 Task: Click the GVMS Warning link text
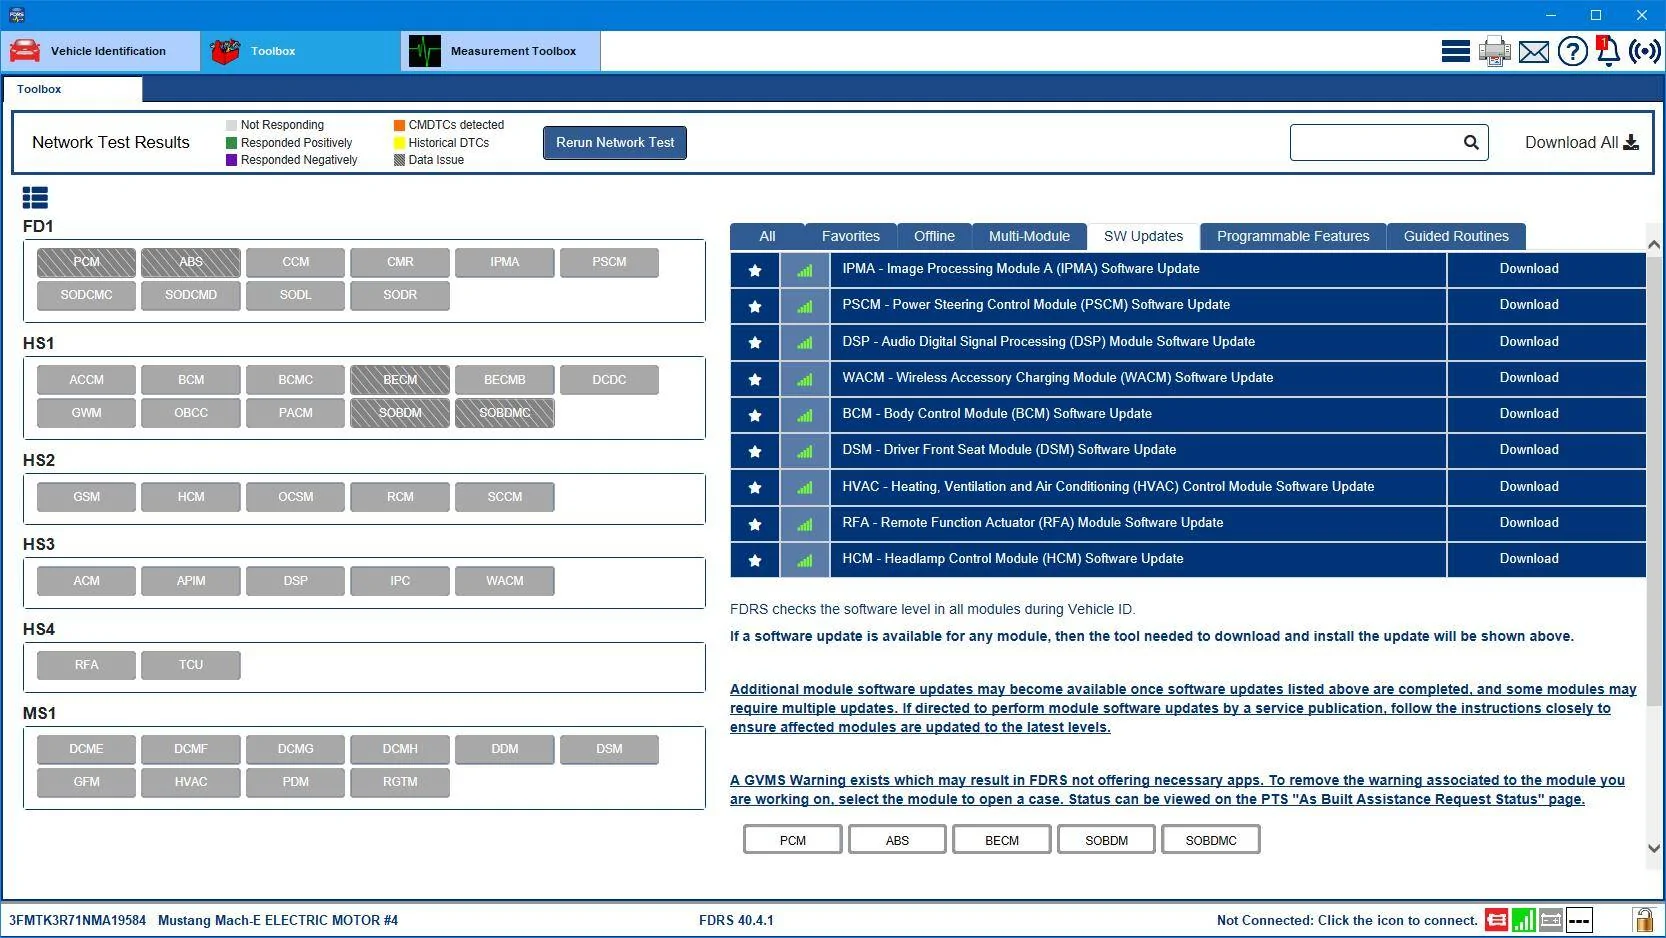(x=1177, y=789)
